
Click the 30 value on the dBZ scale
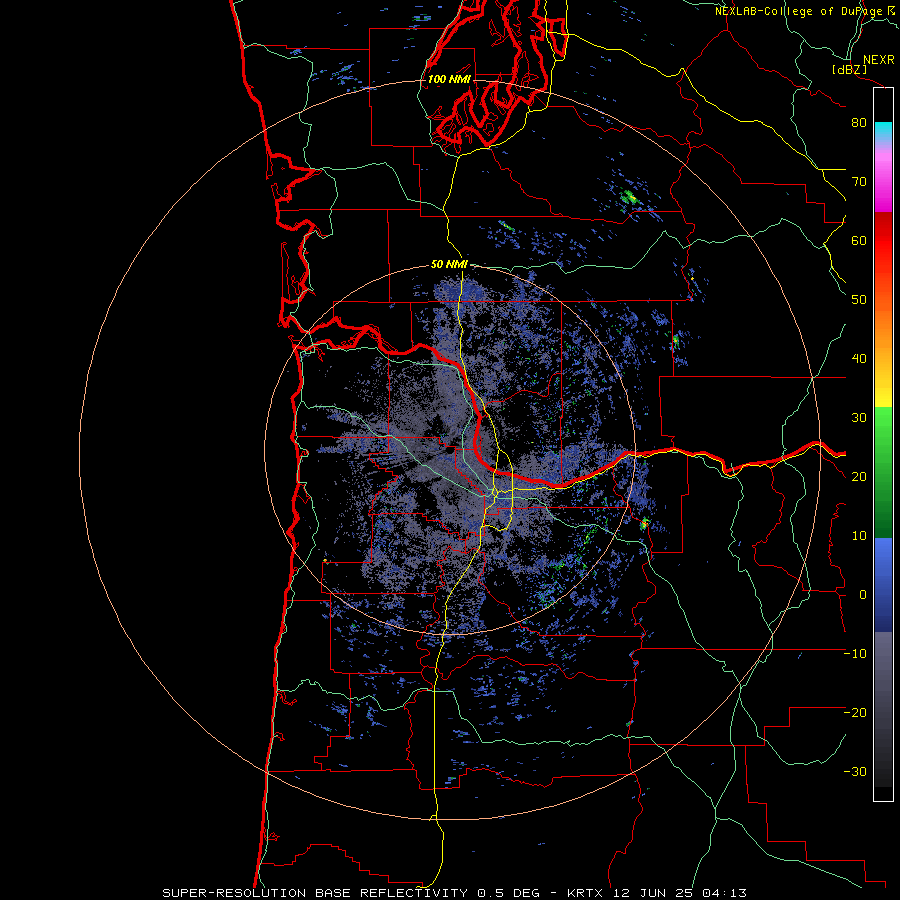pyautogui.click(x=859, y=418)
